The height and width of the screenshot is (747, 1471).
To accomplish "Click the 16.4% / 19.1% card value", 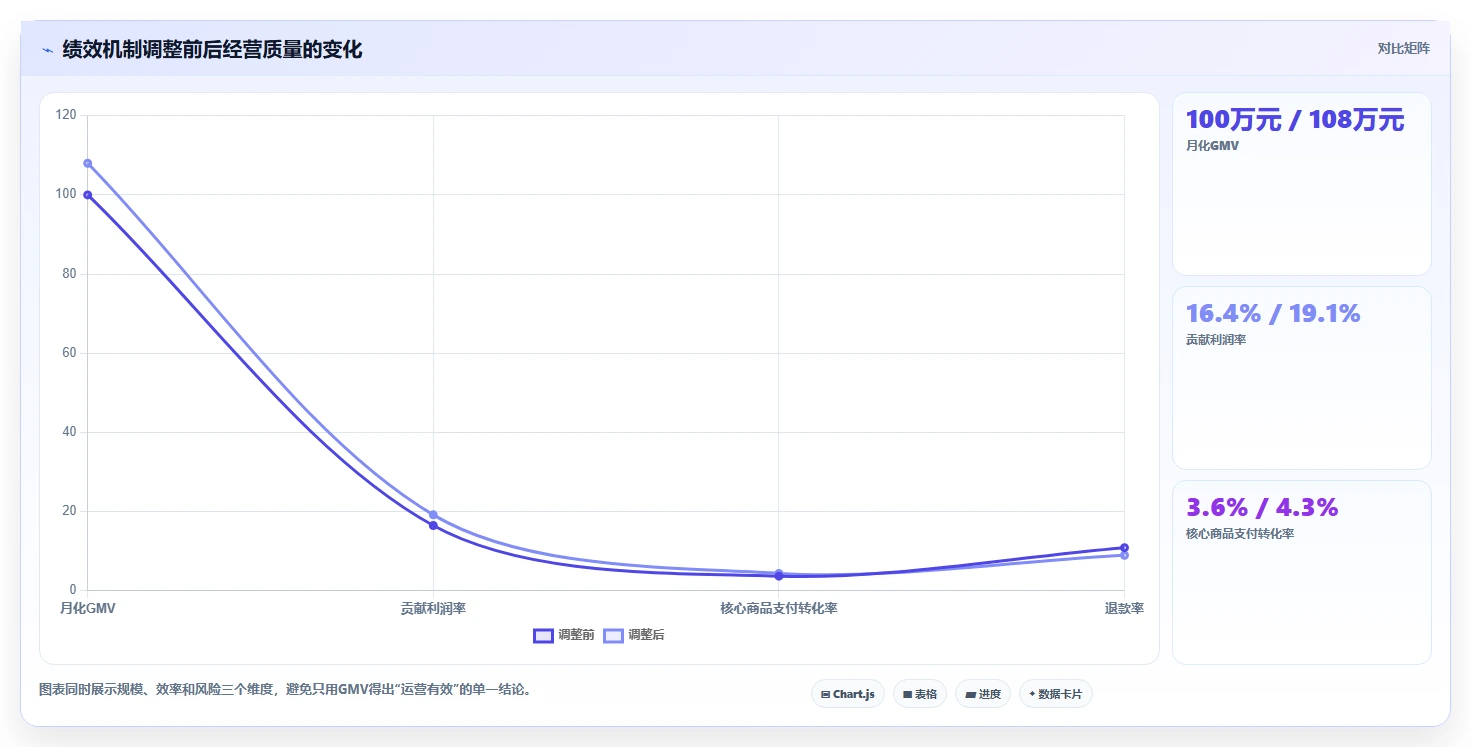I will coord(1273,314).
